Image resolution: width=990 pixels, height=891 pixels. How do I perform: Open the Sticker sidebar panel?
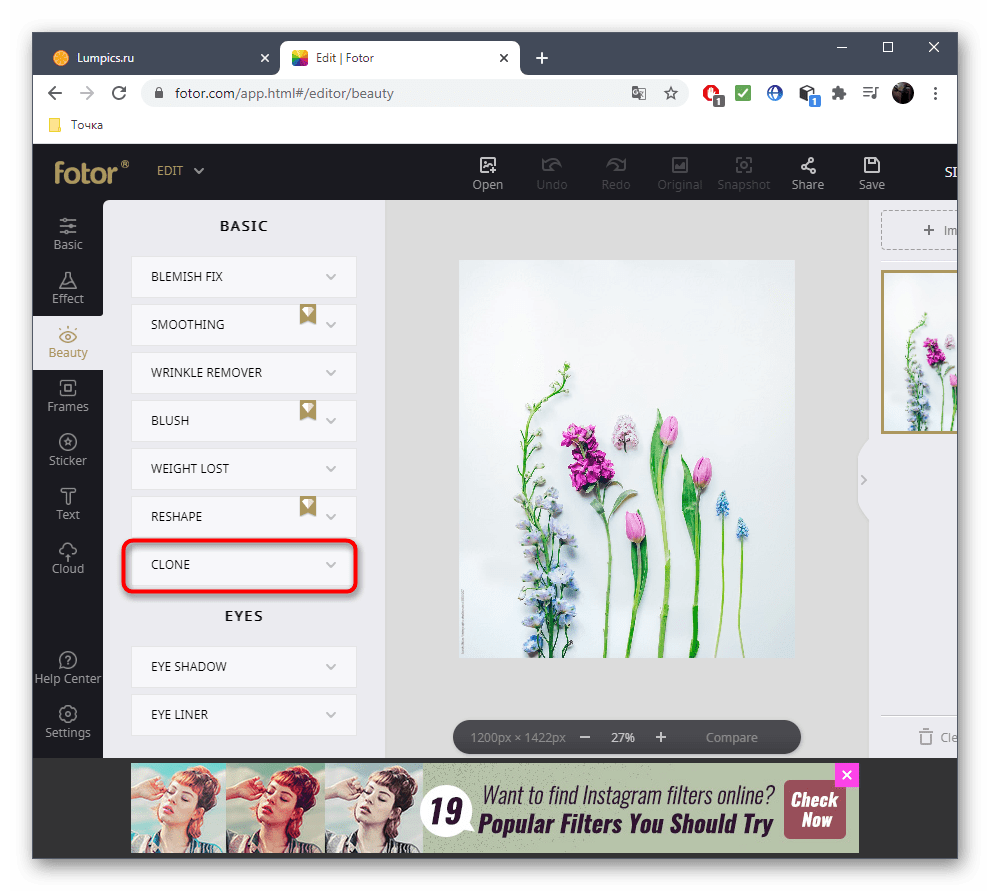[68, 449]
